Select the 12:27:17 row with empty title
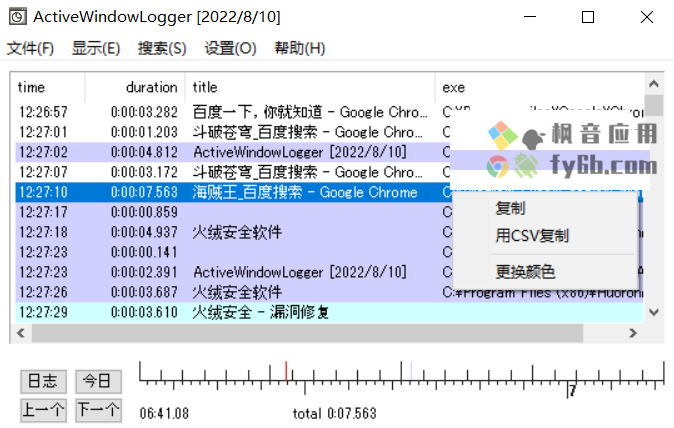 (329, 212)
